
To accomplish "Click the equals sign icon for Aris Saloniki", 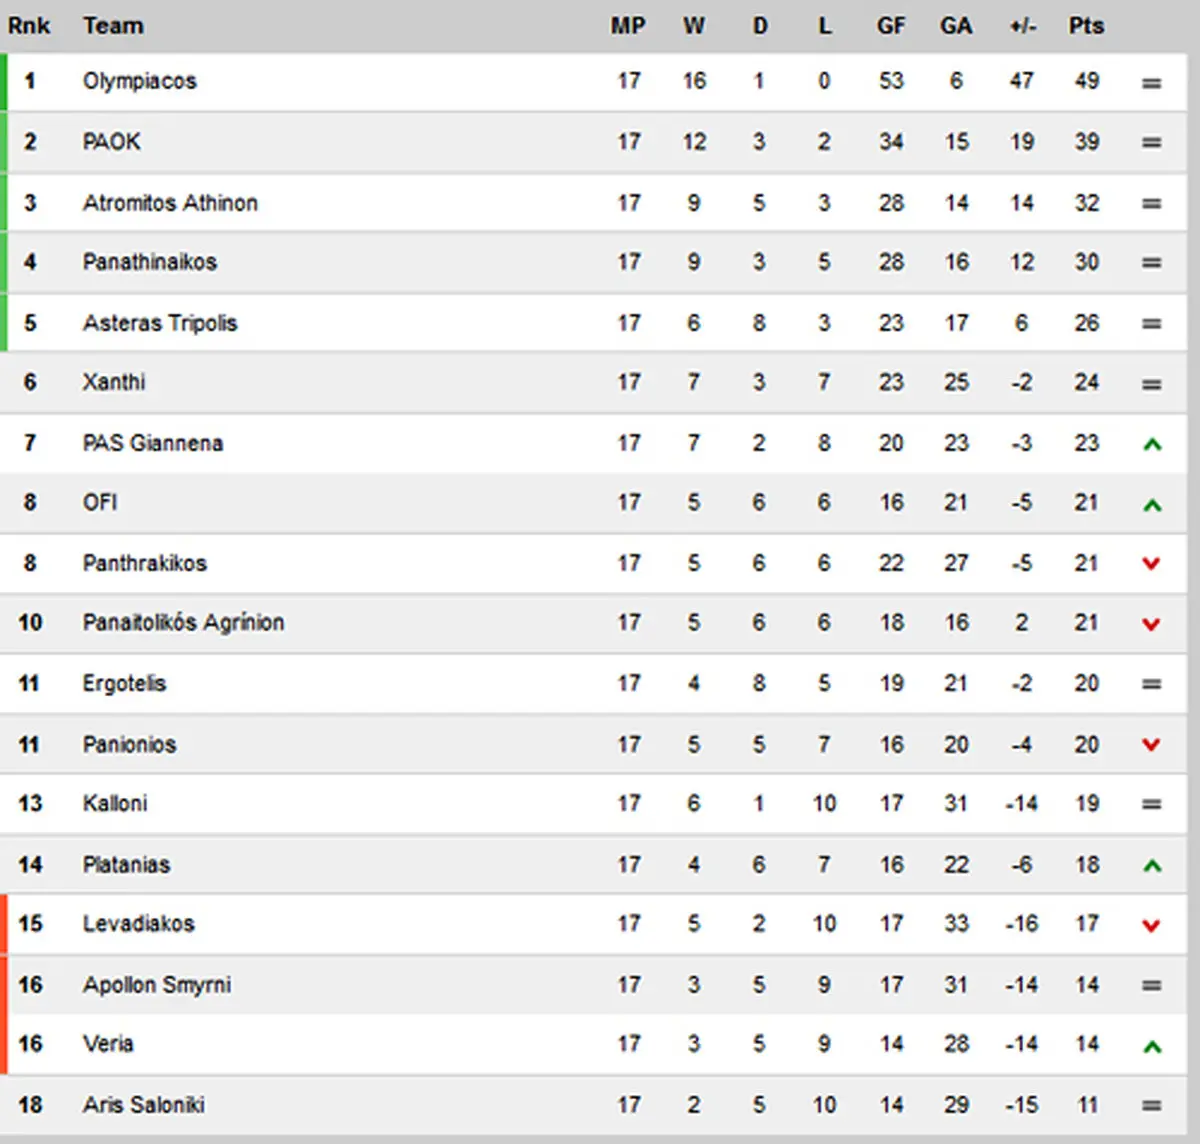I will coord(1152,1106).
